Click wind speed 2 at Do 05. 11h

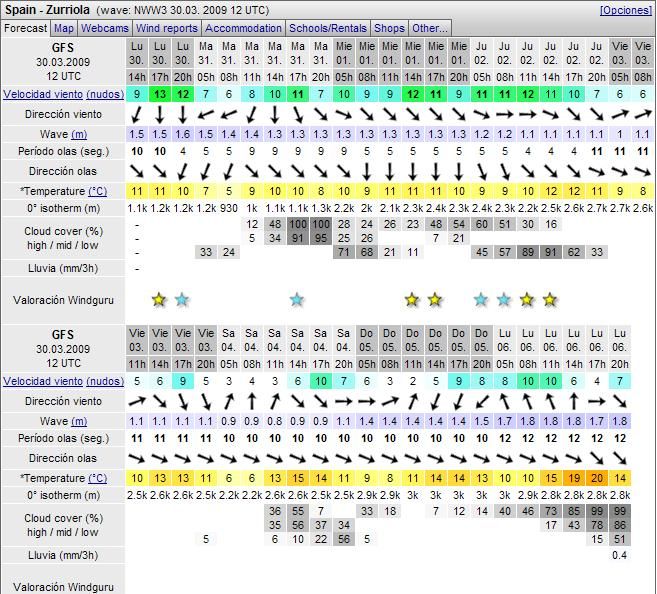(x=413, y=381)
